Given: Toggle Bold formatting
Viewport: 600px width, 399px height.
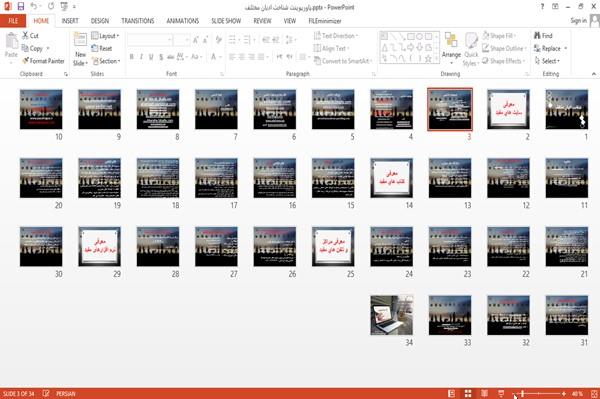Looking at the screenshot, I should pos(132,57).
